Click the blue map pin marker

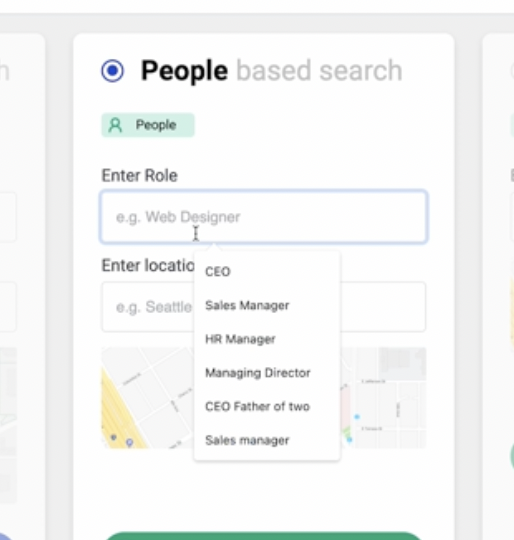pos(129,442)
